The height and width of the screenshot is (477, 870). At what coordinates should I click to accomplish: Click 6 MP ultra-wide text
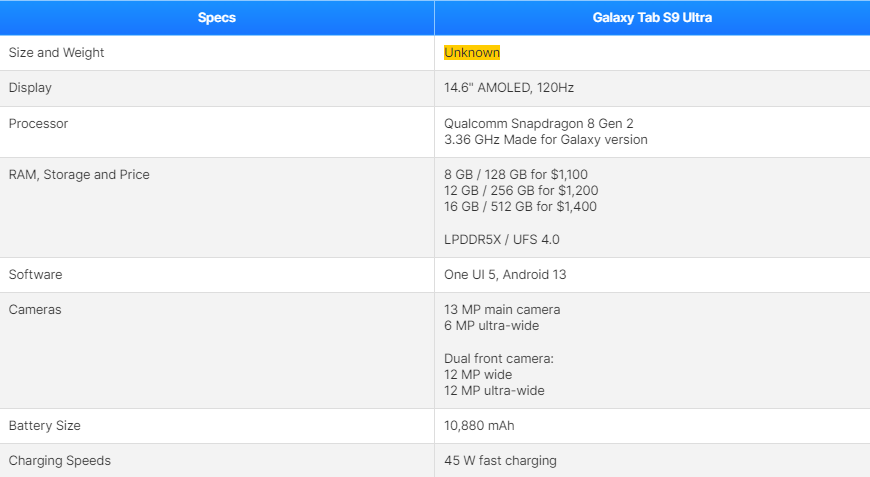pyautogui.click(x=491, y=326)
